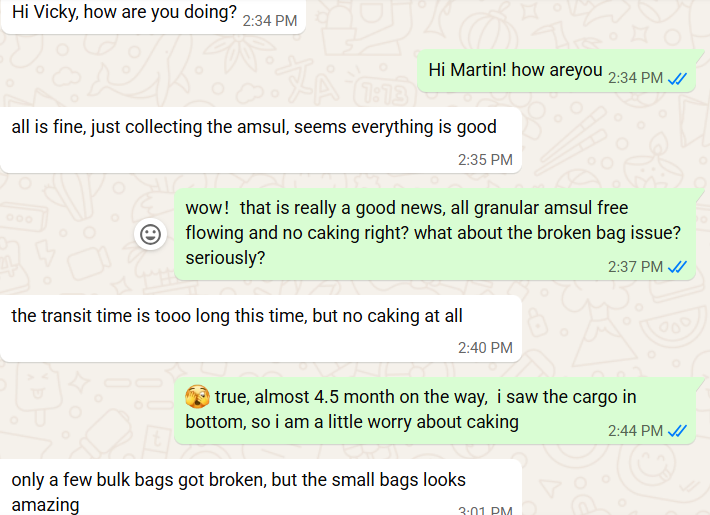Click the "transit time is tooo long" message

(x=237, y=316)
